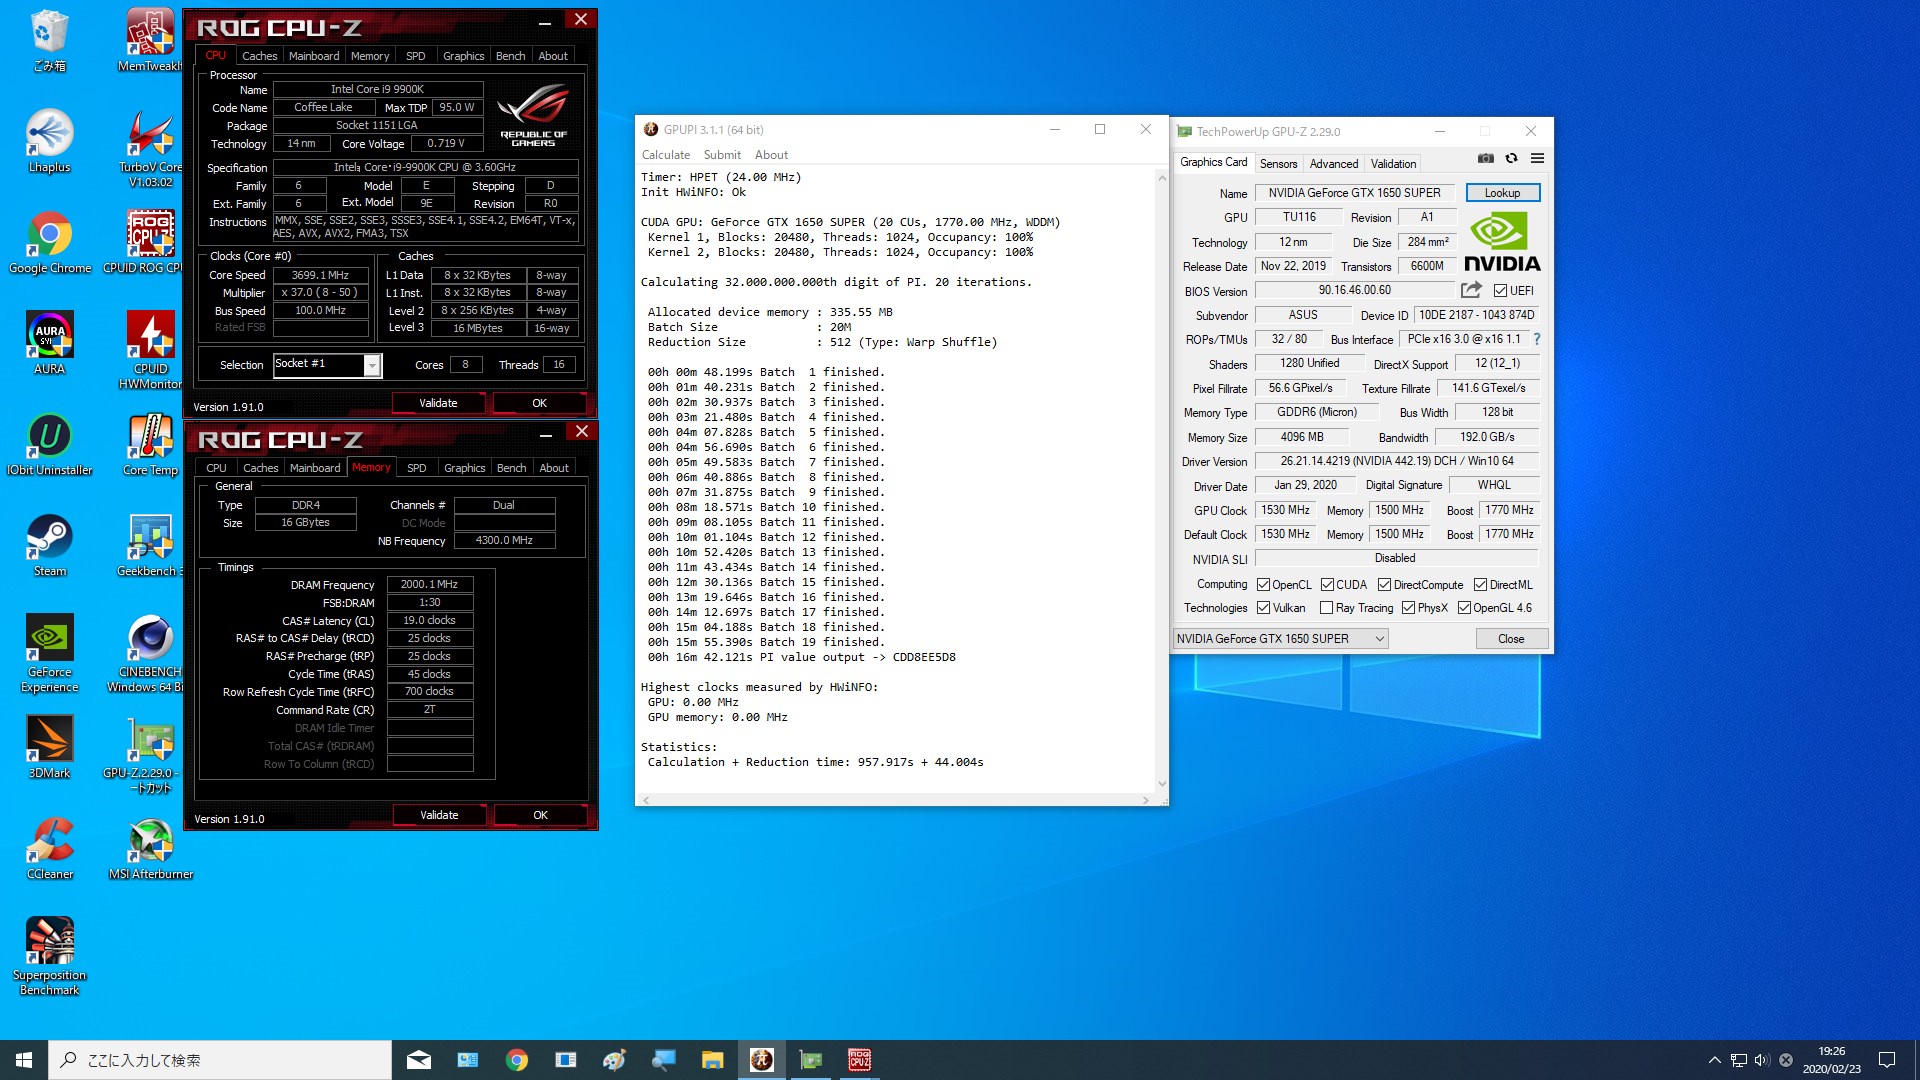The height and width of the screenshot is (1080, 1920).
Task: Click Close button in GPU-Z
Action: 1511,639
